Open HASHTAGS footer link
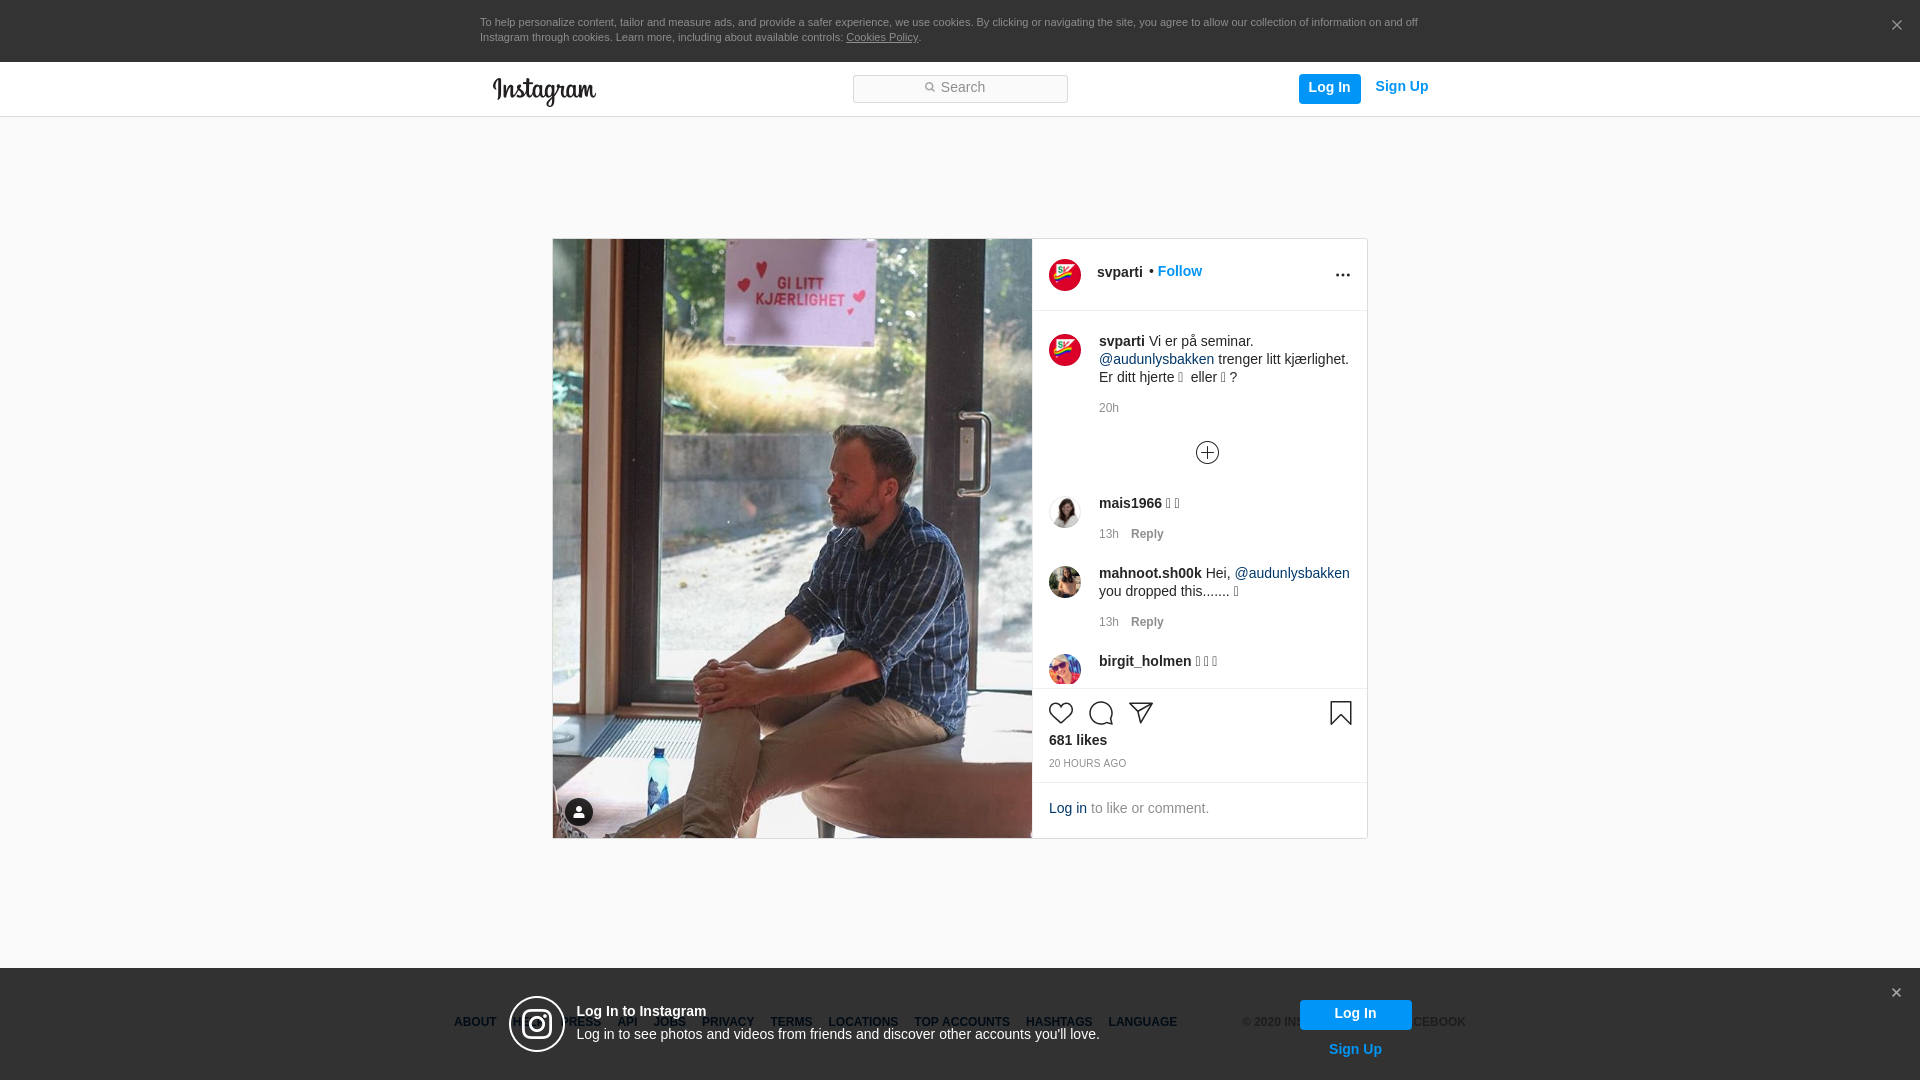 click(x=1059, y=1022)
